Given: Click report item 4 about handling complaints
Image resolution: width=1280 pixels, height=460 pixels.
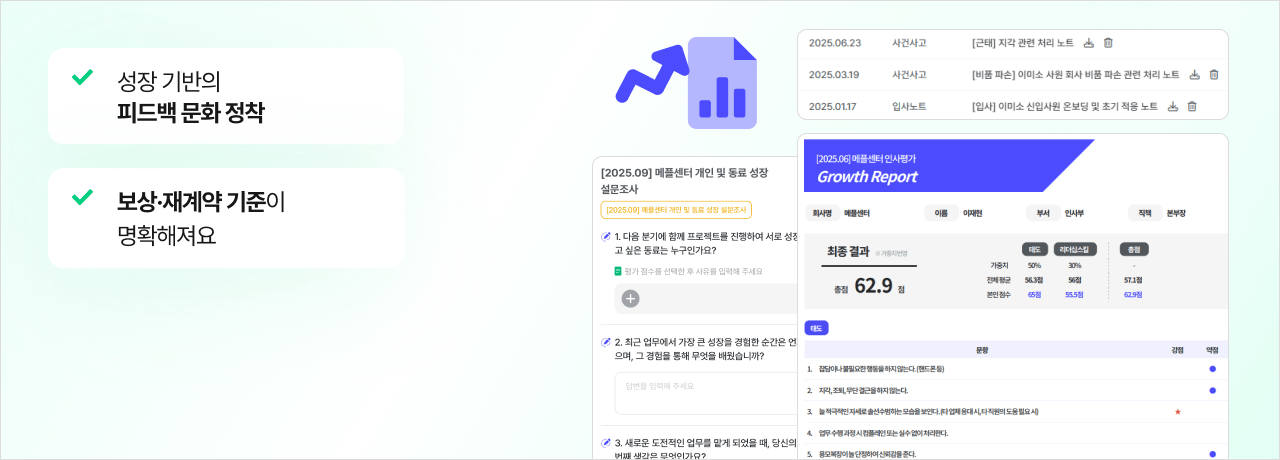Looking at the screenshot, I should pyautogui.click(x=883, y=433).
